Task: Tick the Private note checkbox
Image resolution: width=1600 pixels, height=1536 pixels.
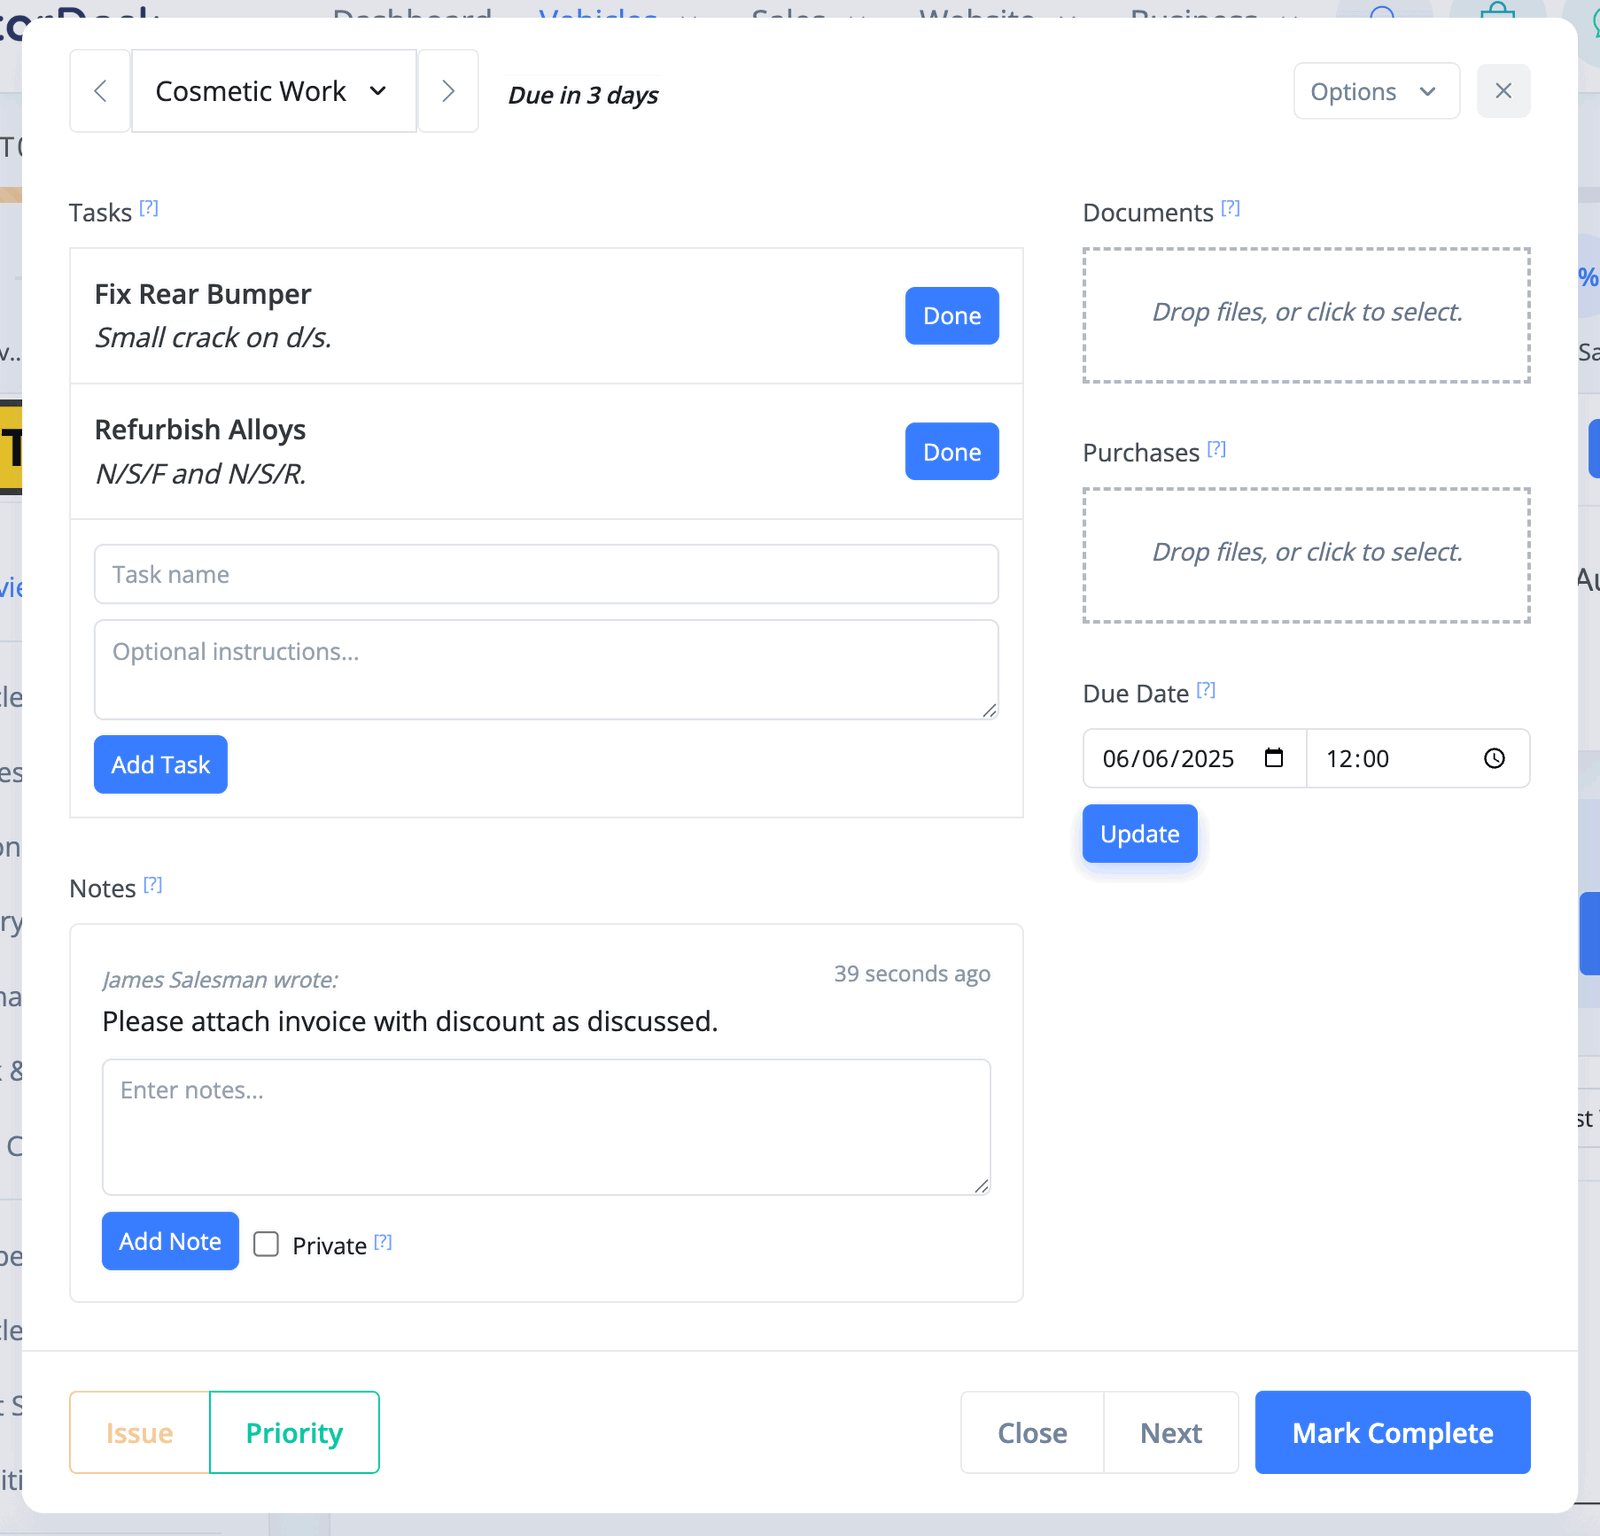Action: click(266, 1244)
